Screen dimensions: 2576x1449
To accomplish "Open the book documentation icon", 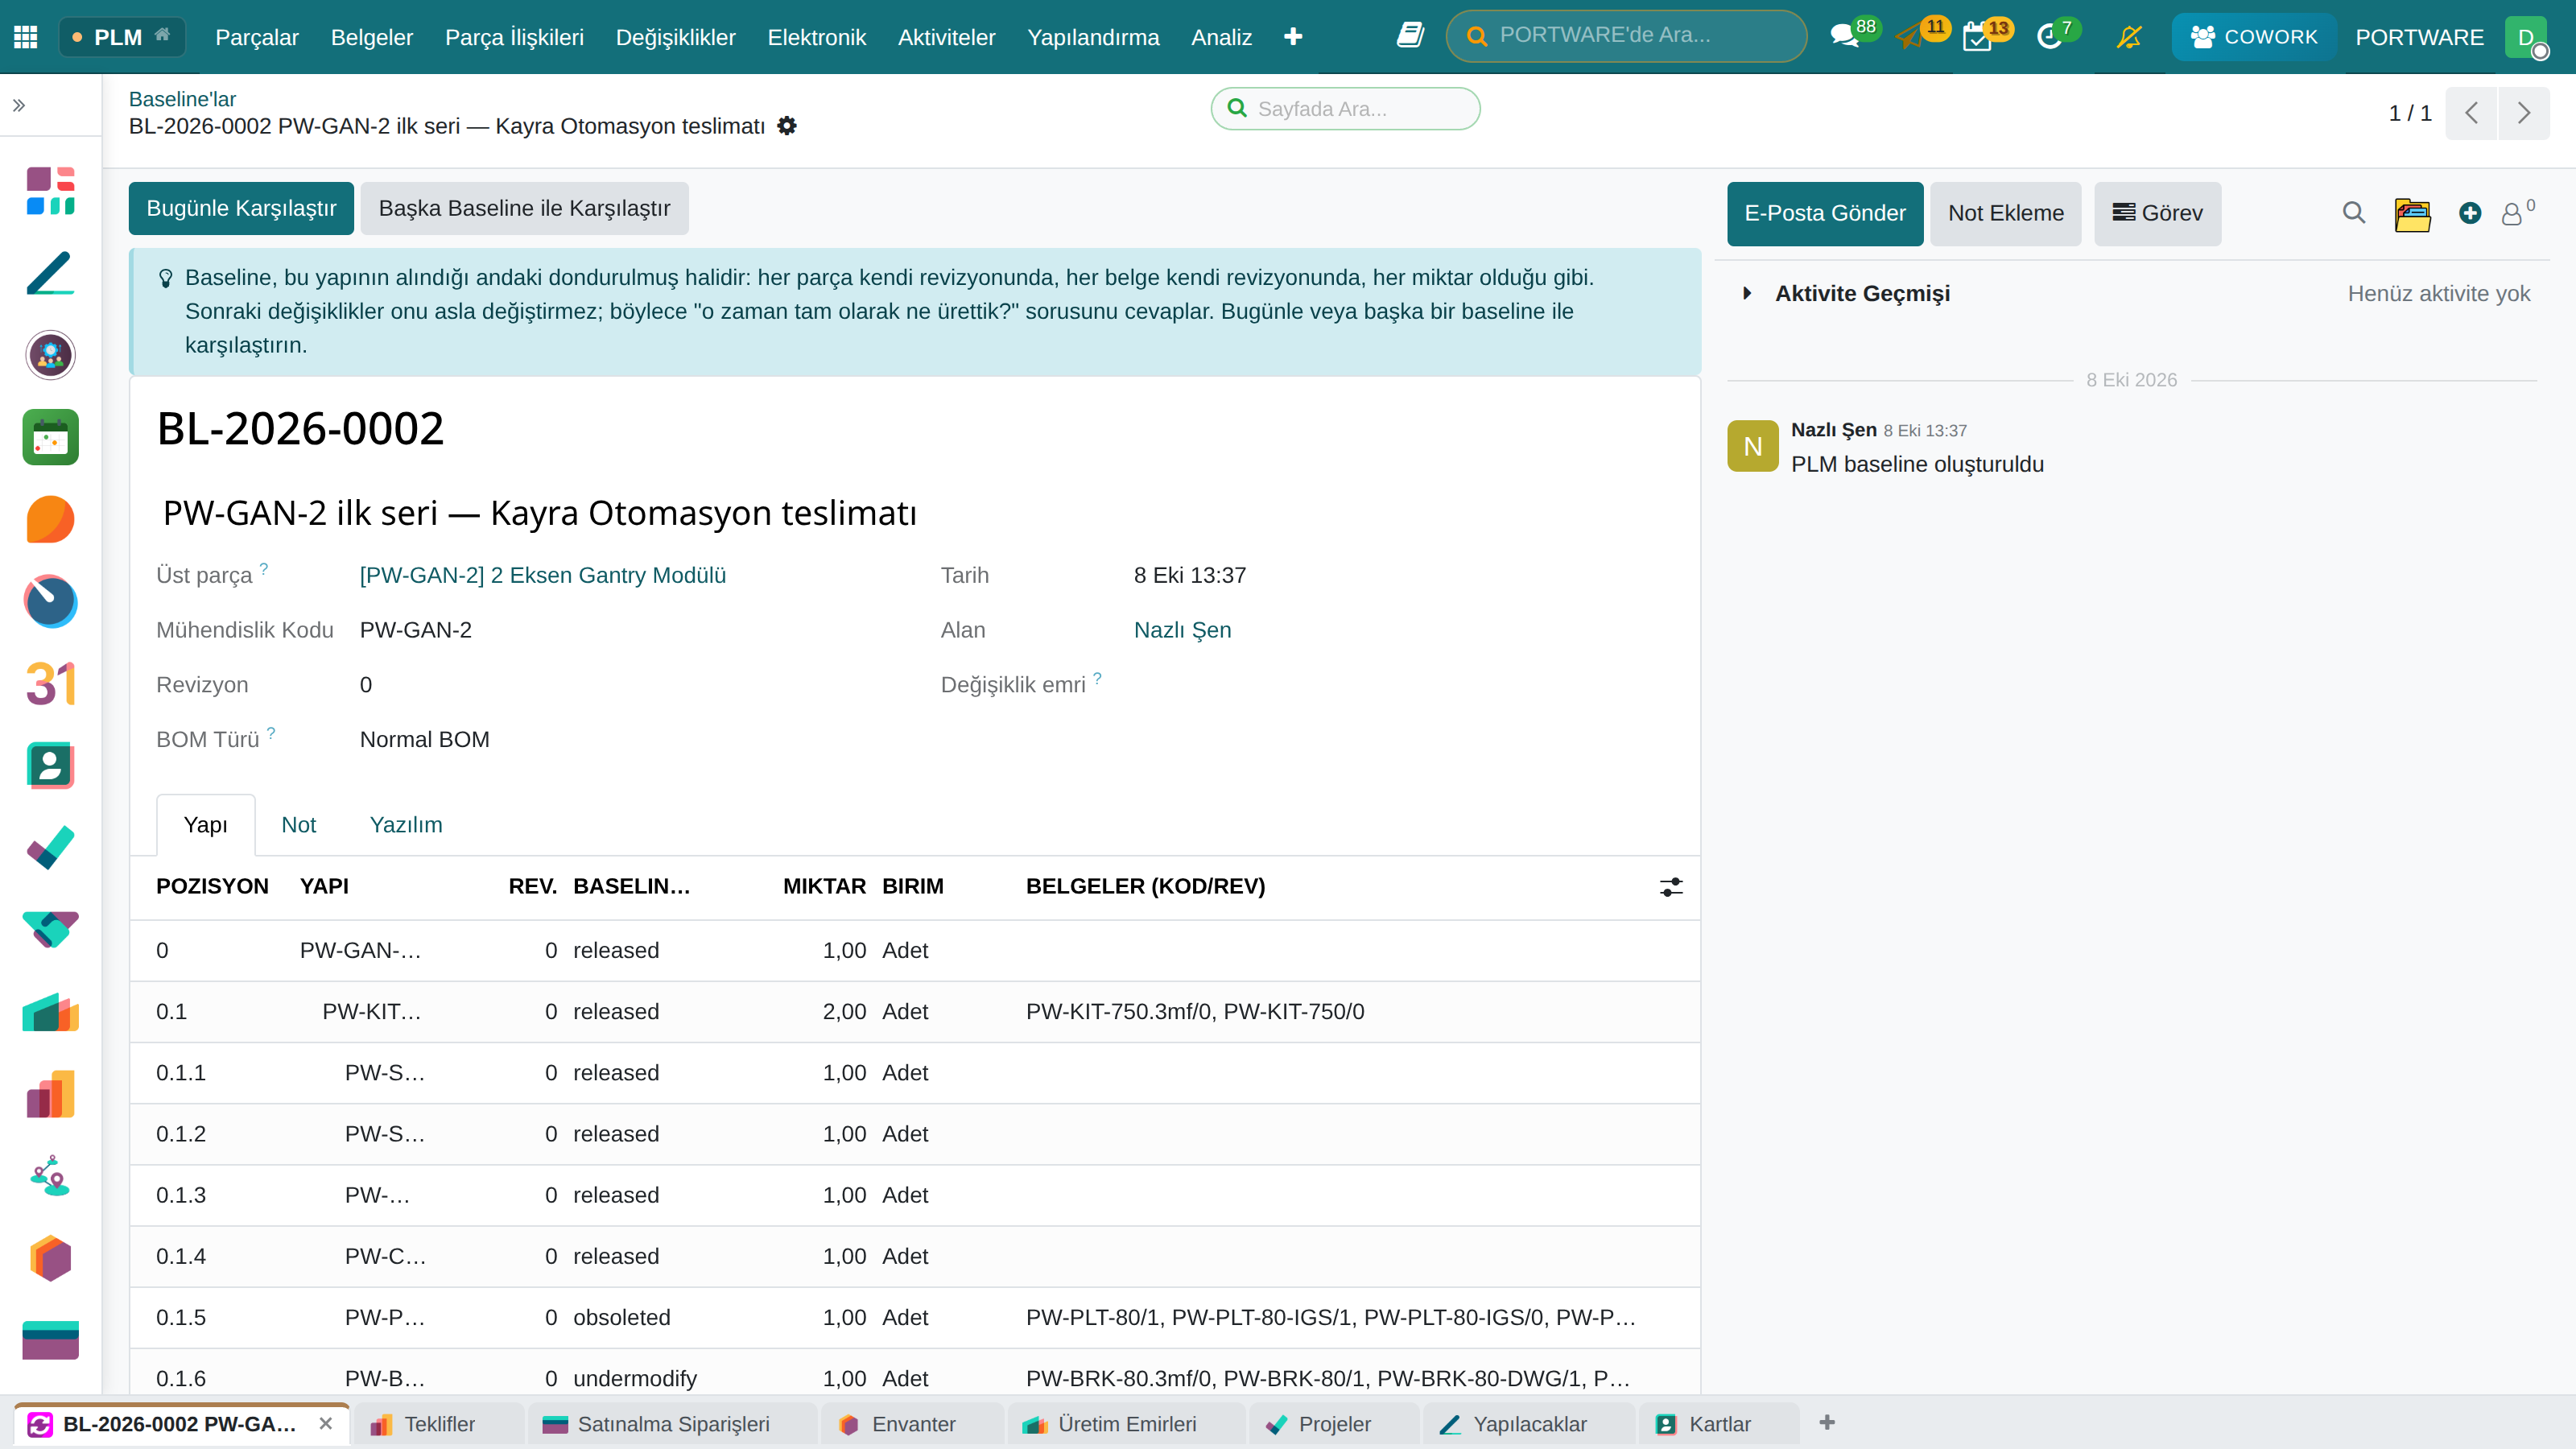I will pos(1410,36).
